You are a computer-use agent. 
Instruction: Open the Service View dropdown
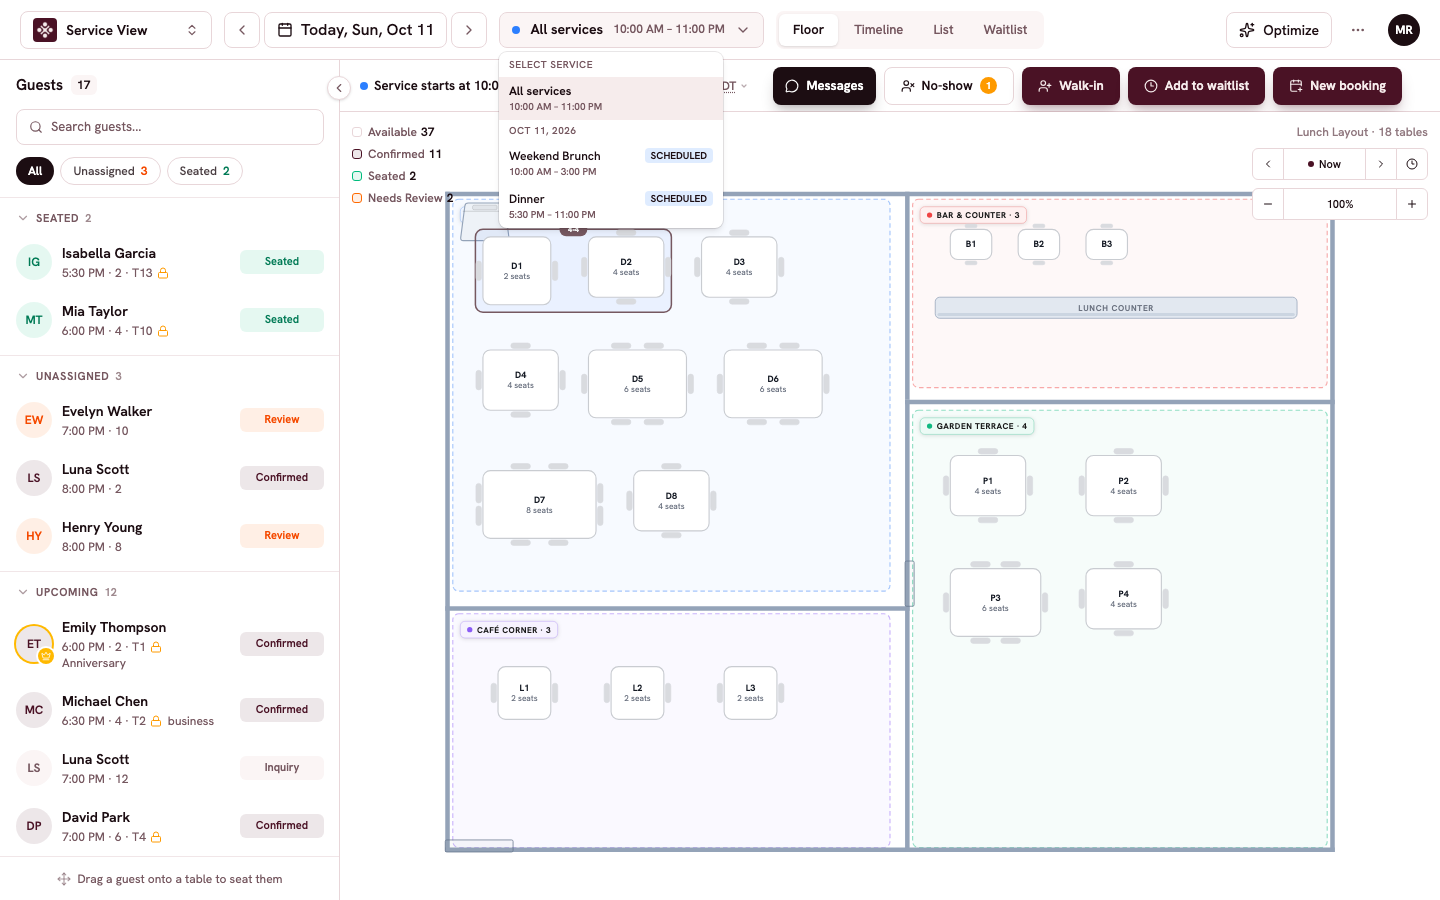click(116, 30)
